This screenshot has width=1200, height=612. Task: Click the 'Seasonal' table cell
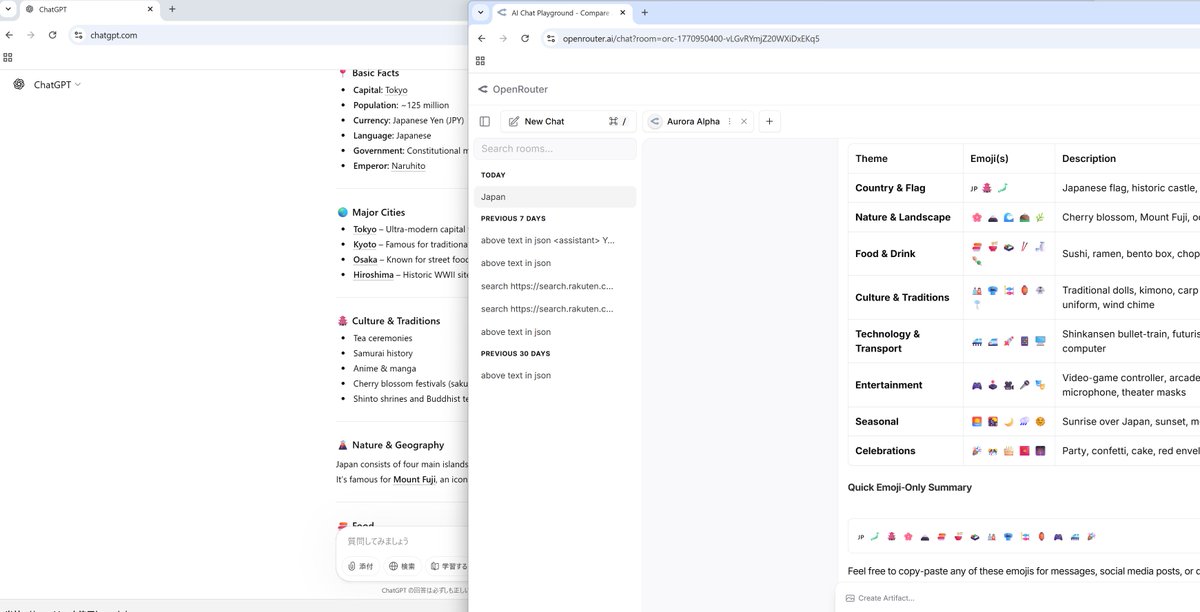(905, 422)
